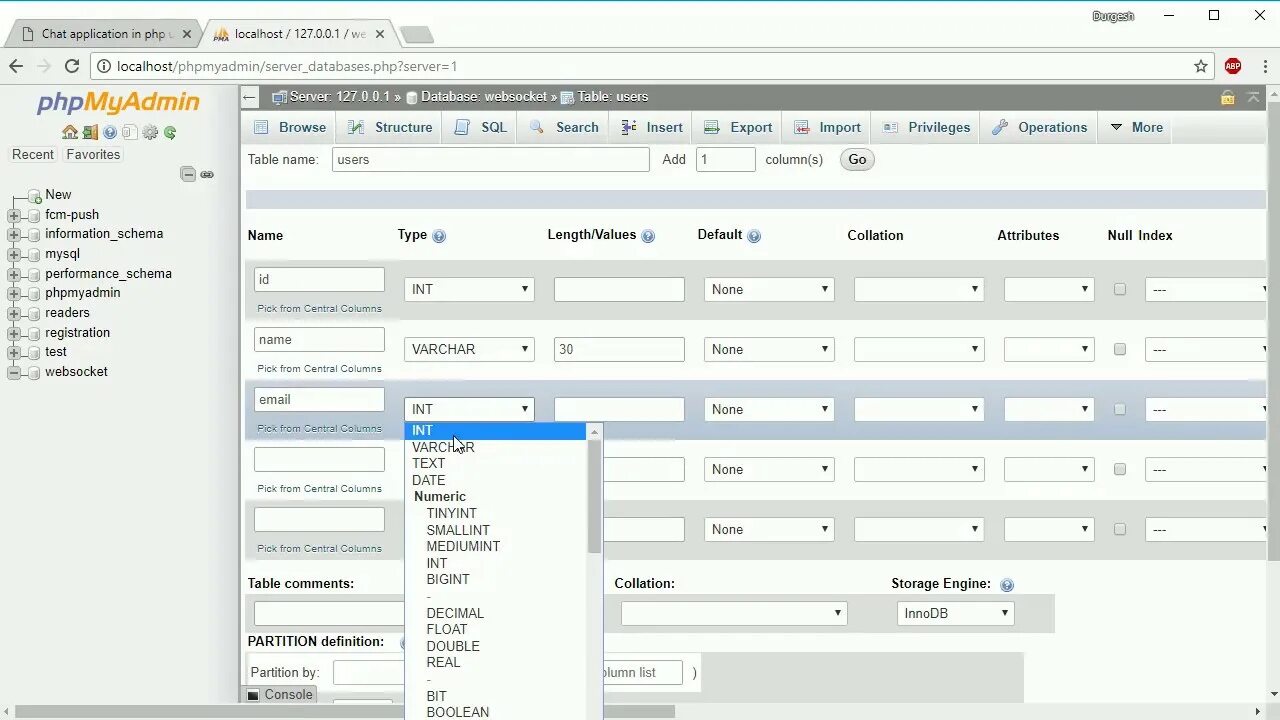This screenshot has height=720, width=1280.
Task: Click the site info icon in address bar
Action: pyautogui.click(x=104, y=66)
